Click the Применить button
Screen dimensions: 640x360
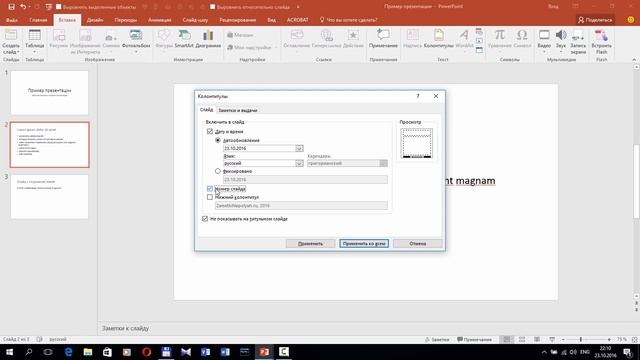tap(310, 243)
